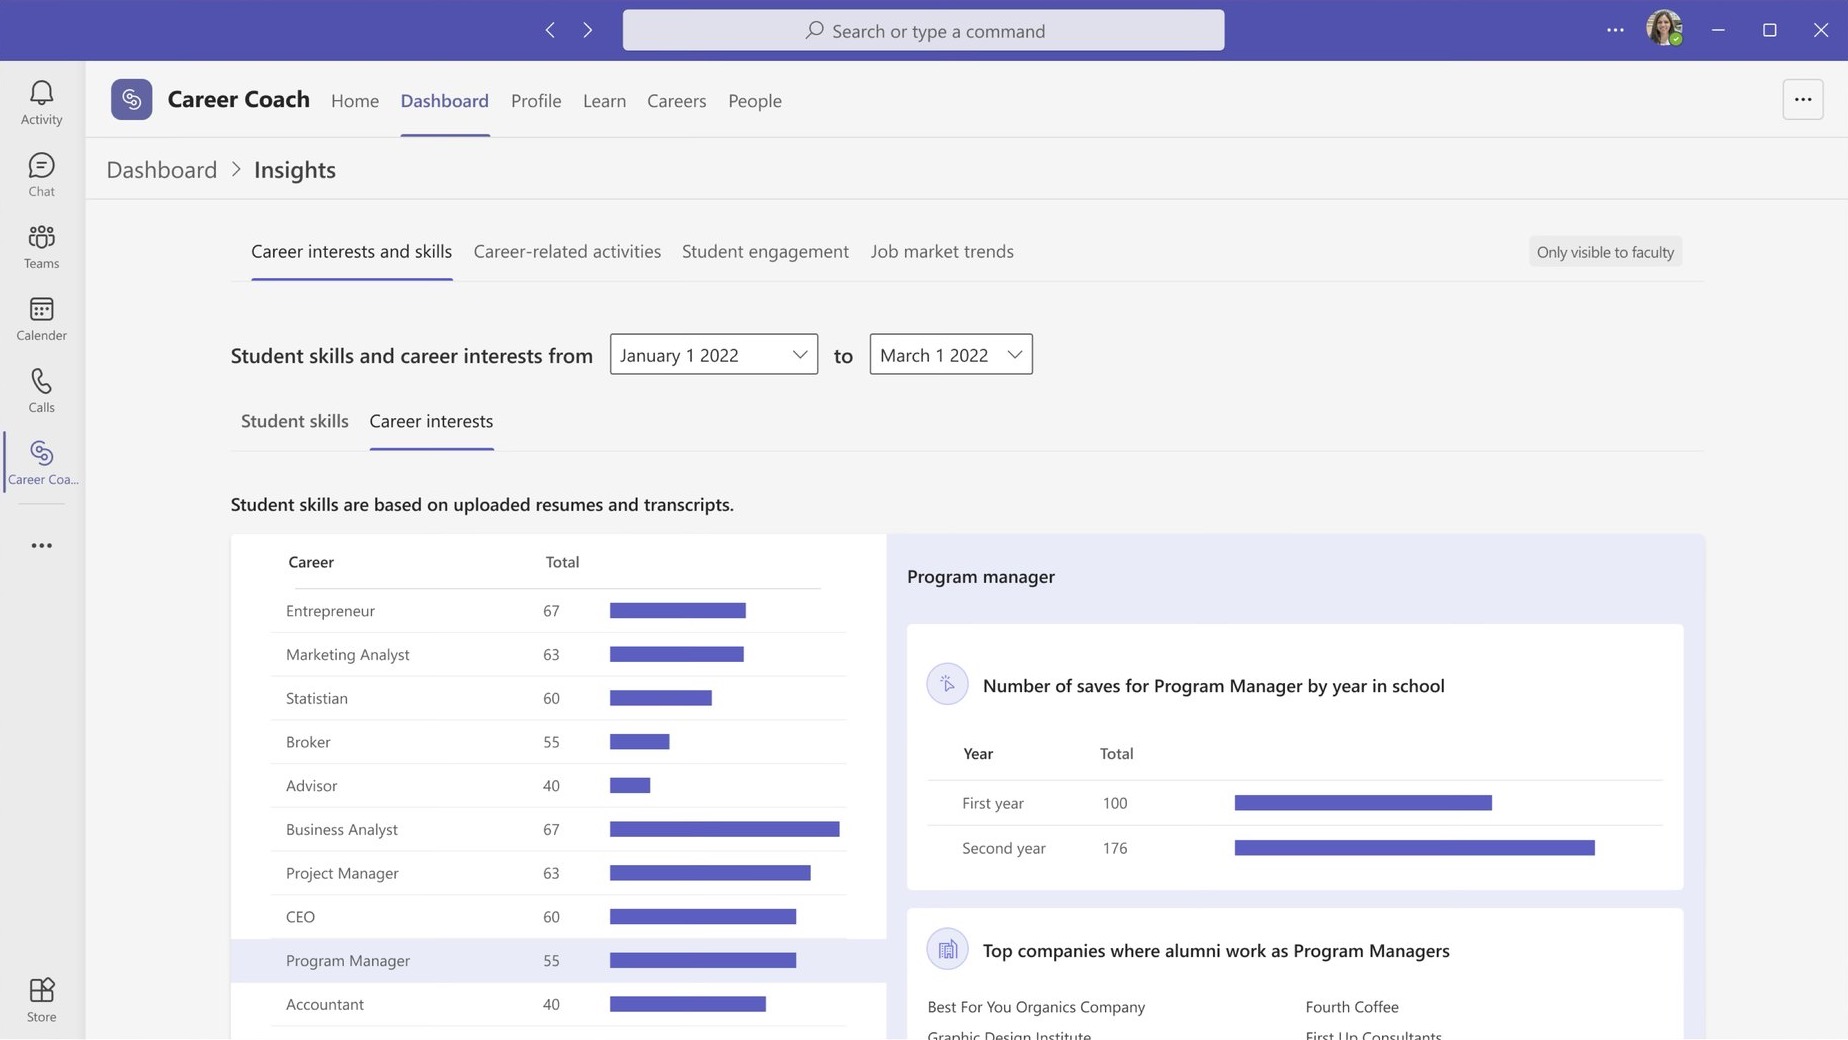Click the Second year row
The width and height of the screenshot is (1848, 1040).
(1295, 848)
